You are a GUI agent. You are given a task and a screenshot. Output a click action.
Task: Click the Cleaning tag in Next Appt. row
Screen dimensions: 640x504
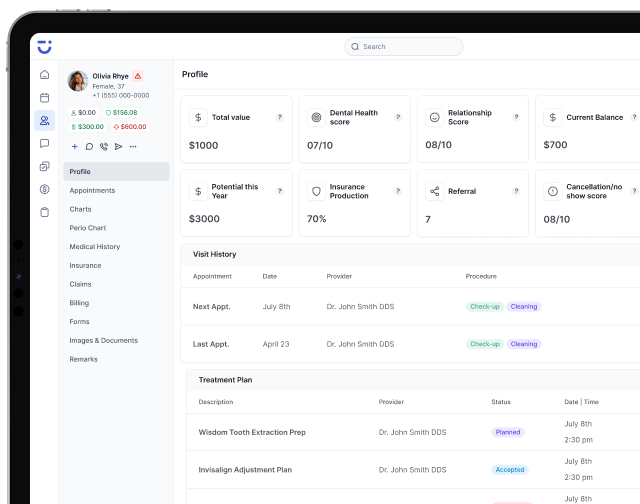click(524, 306)
